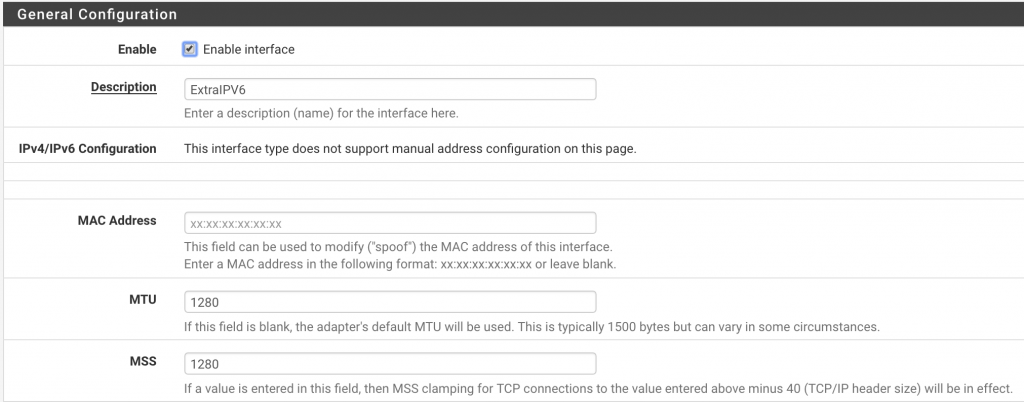Click the IPv4/IPv6 Configuration label
The image size is (1024, 402).
(x=88, y=149)
